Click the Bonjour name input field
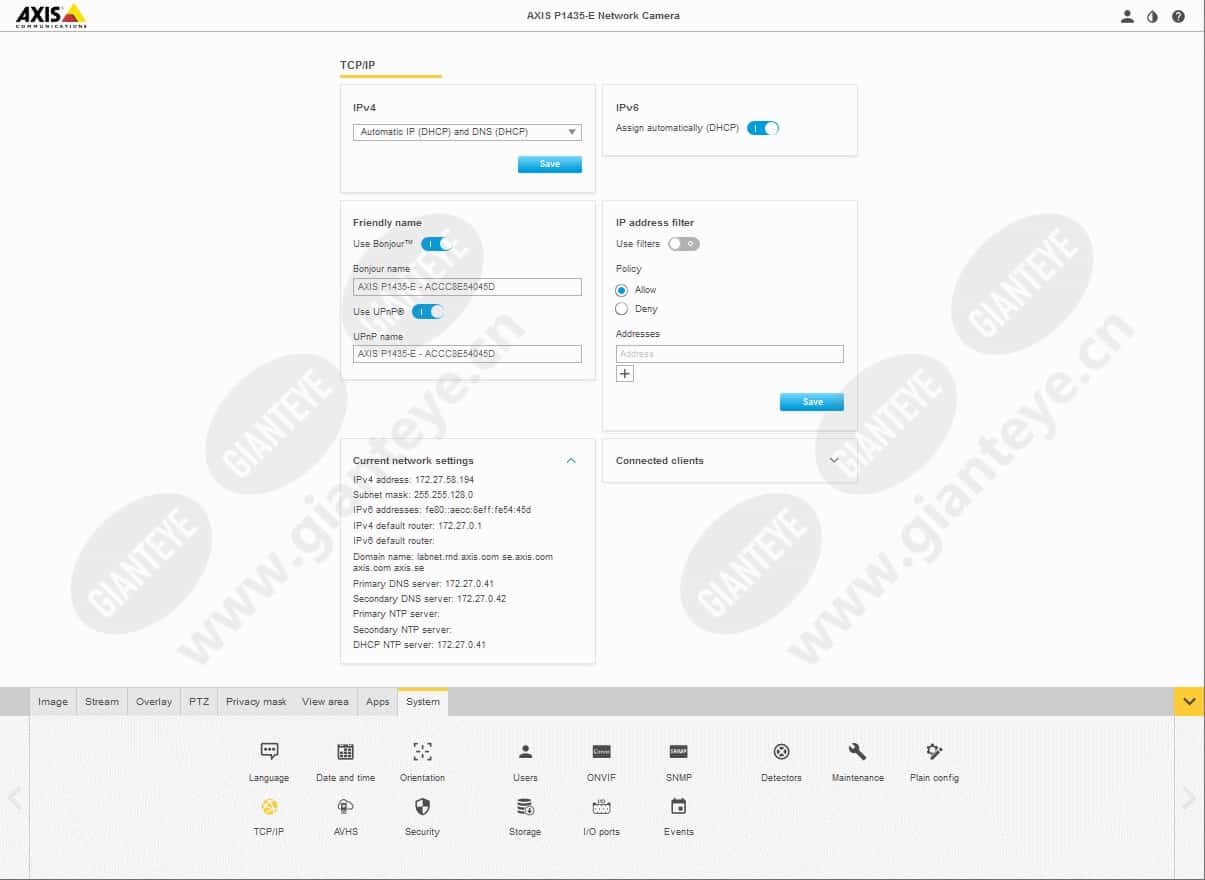Image resolution: width=1205 pixels, height=880 pixels. click(467, 287)
